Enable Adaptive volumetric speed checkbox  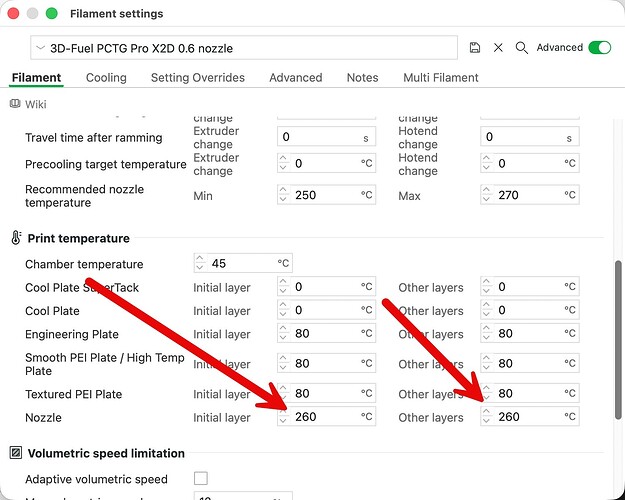tap(200, 478)
